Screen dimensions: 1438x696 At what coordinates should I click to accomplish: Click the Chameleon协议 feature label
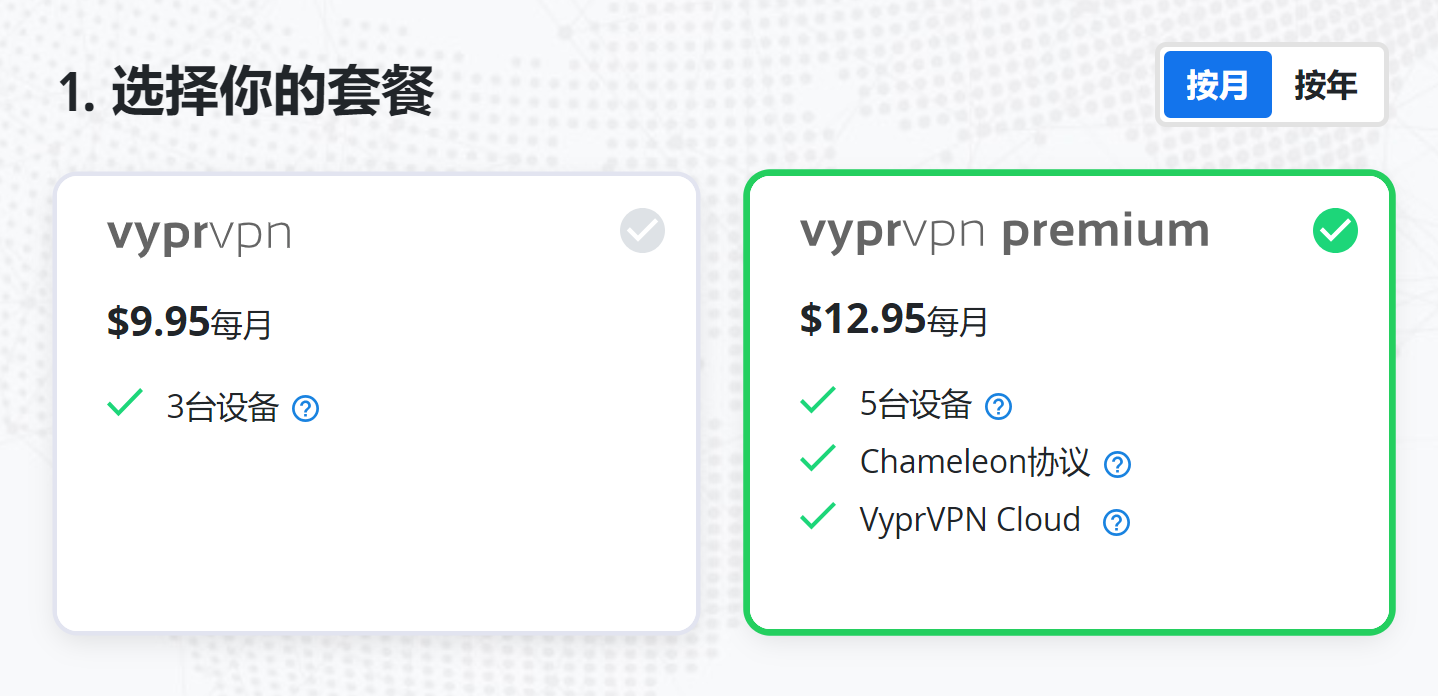pyautogui.click(x=974, y=462)
